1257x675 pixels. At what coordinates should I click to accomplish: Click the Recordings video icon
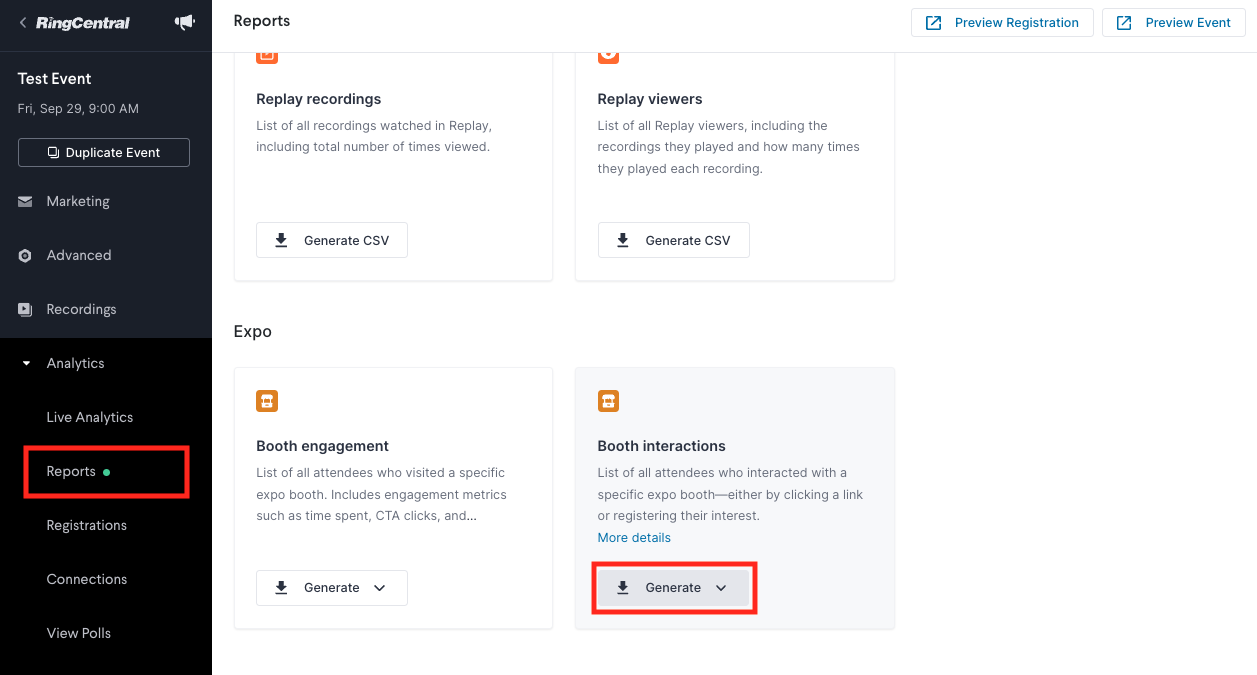26,310
